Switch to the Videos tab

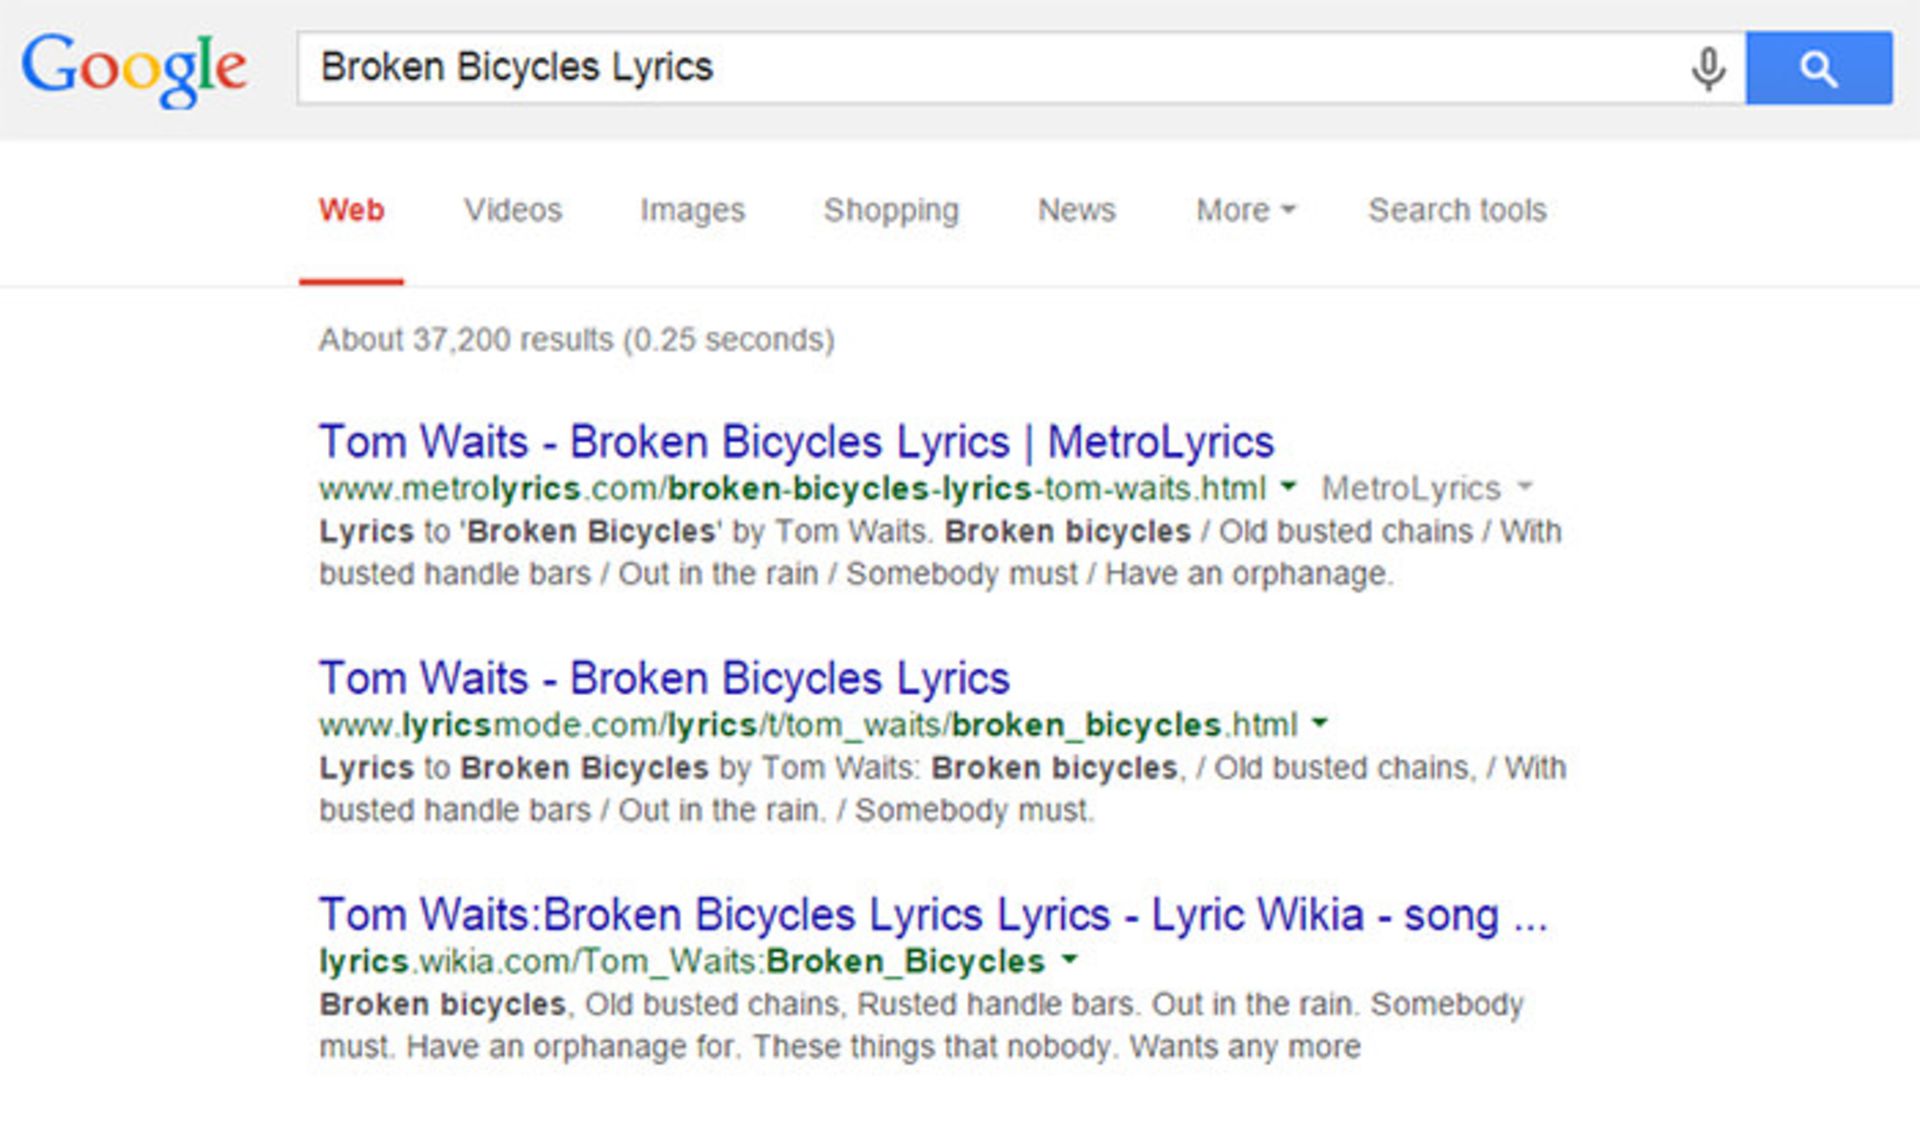coord(512,211)
